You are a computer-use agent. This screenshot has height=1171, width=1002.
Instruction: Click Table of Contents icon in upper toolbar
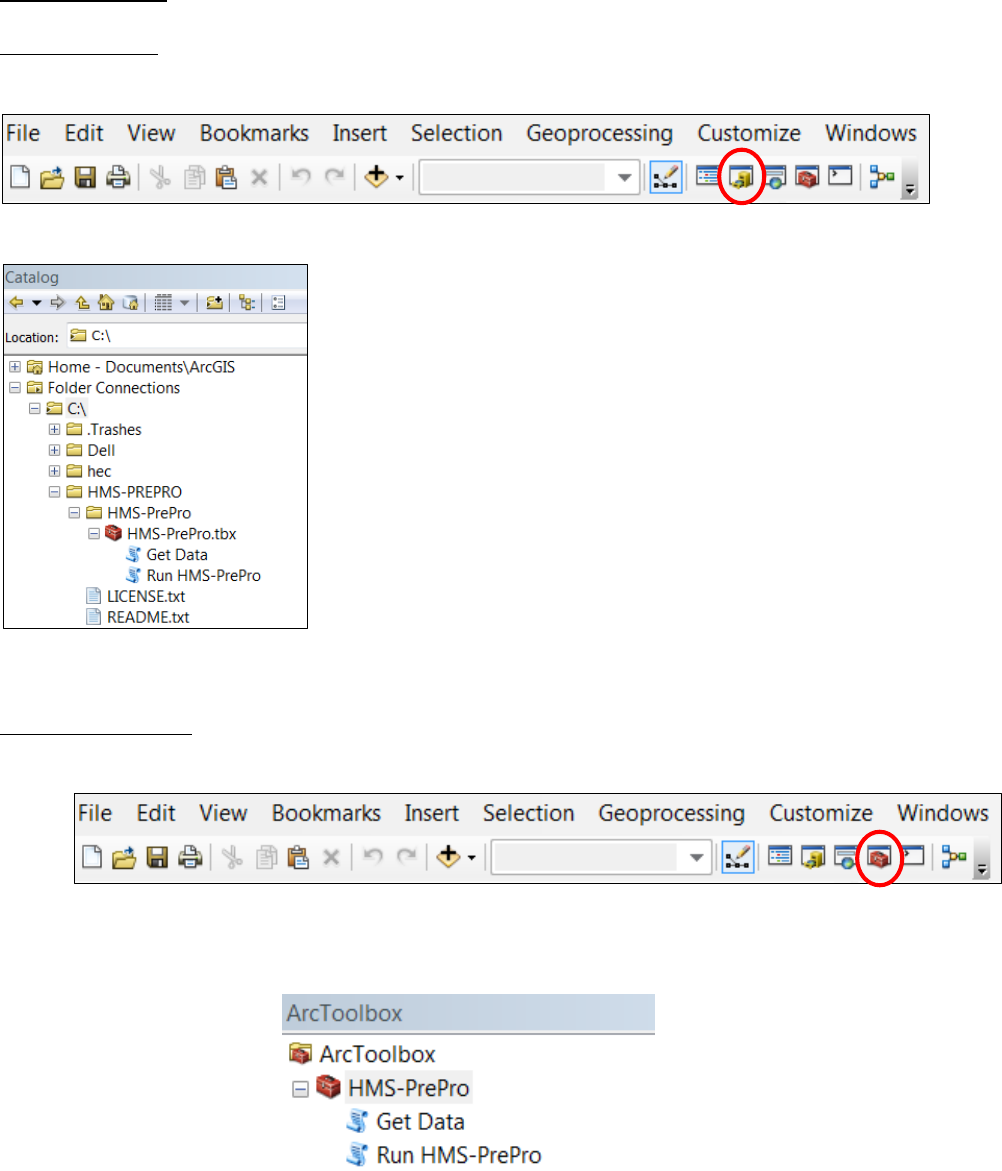(x=708, y=177)
